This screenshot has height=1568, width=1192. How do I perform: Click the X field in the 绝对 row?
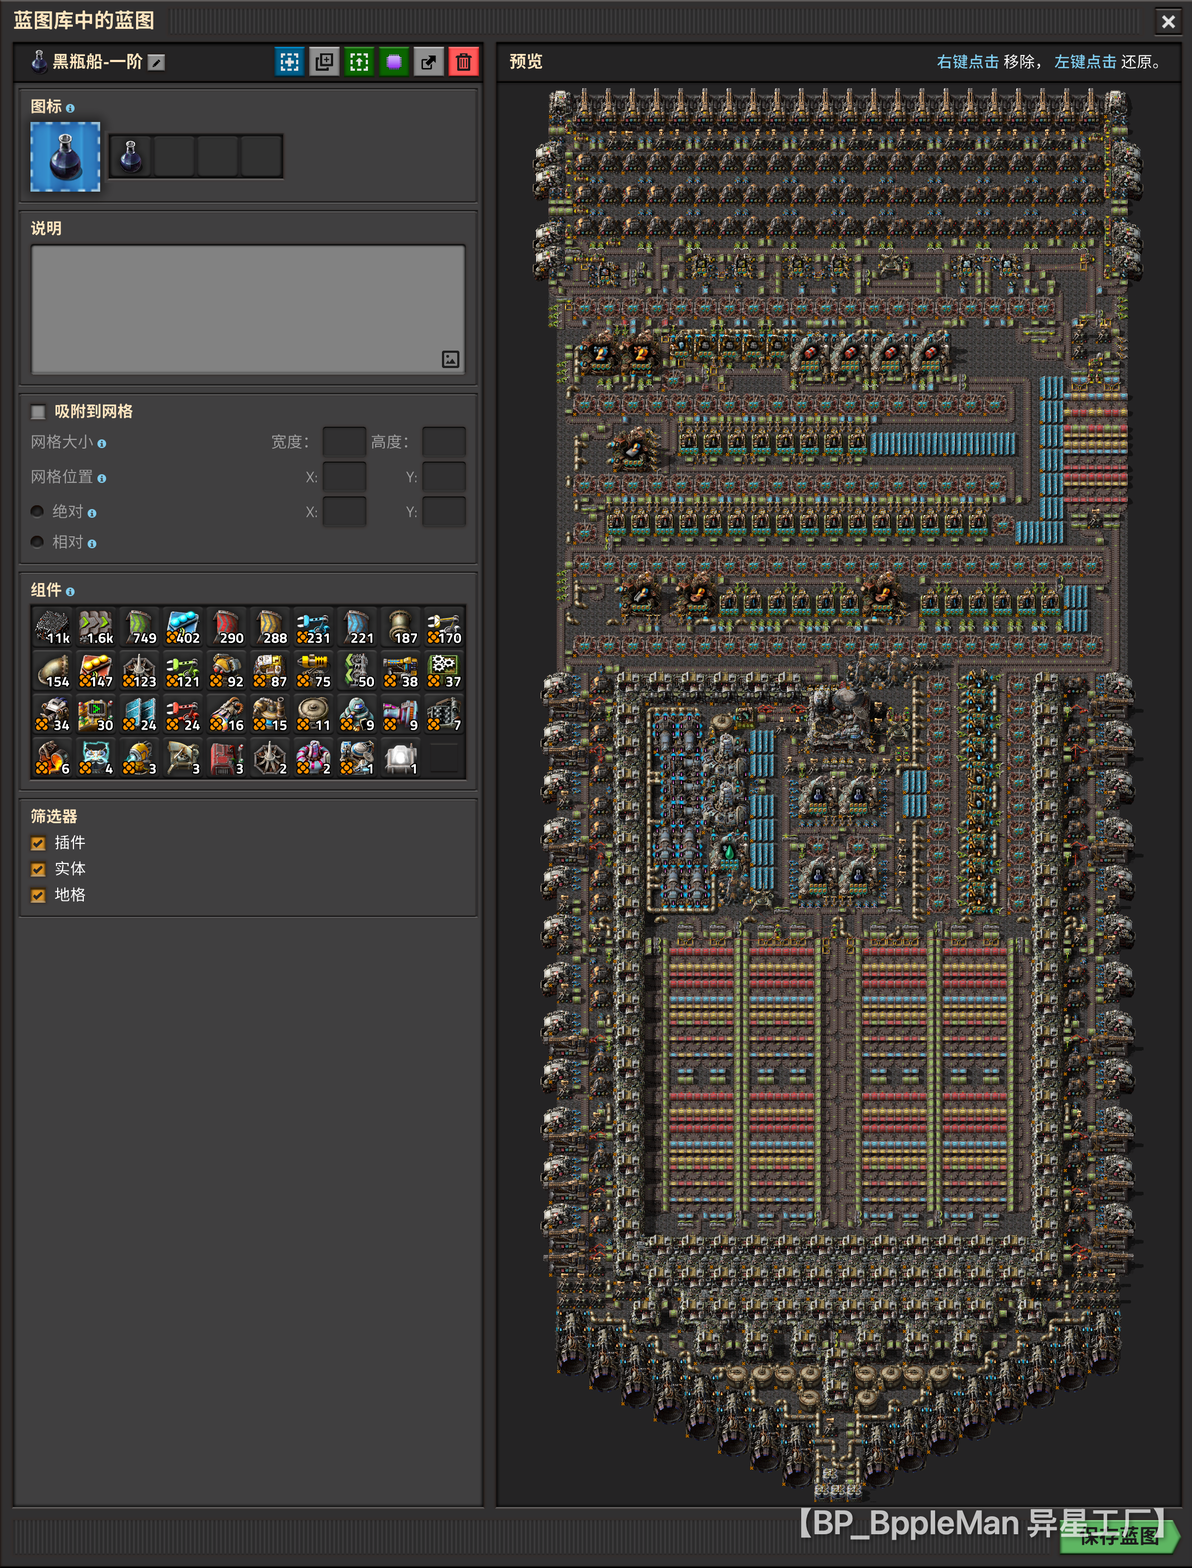pos(344,512)
